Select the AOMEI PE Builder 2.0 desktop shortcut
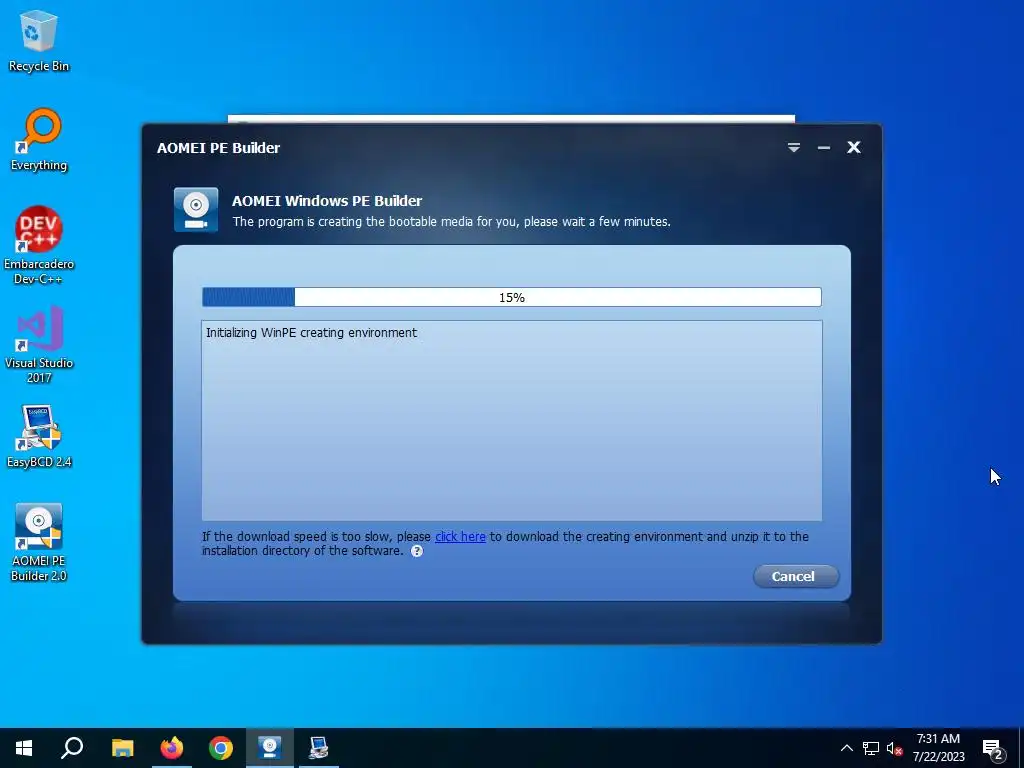This screenshot has height=768, width=1024. pos(39,542)
